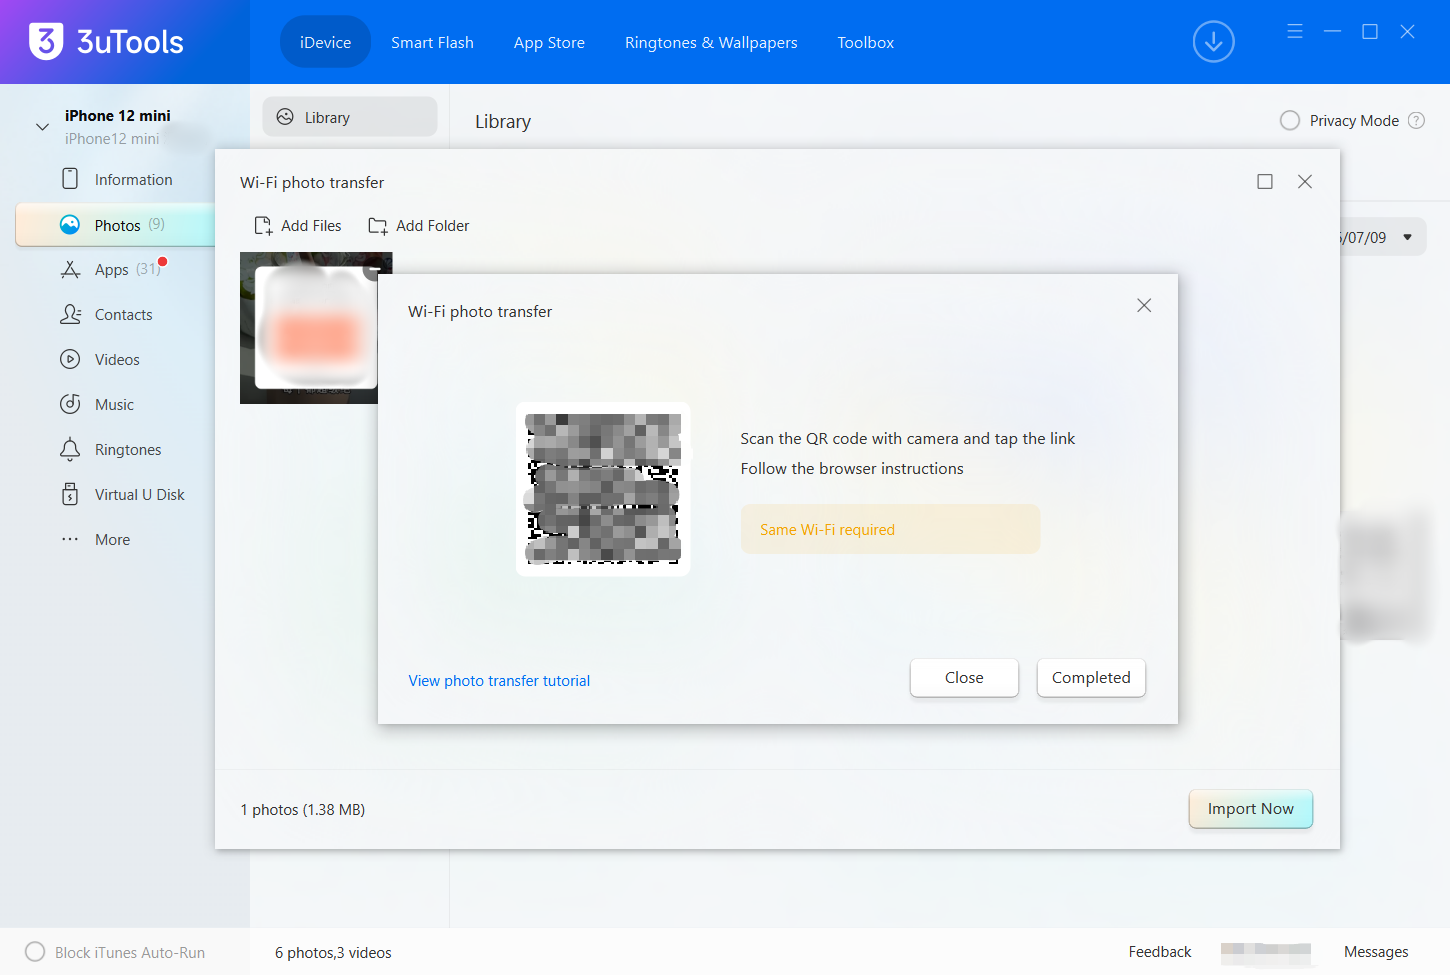Open the Privacy Mode help question icon
The width and height of the screenshot is (1450, 975).
pyautogui.click(x=1416, y=120)
